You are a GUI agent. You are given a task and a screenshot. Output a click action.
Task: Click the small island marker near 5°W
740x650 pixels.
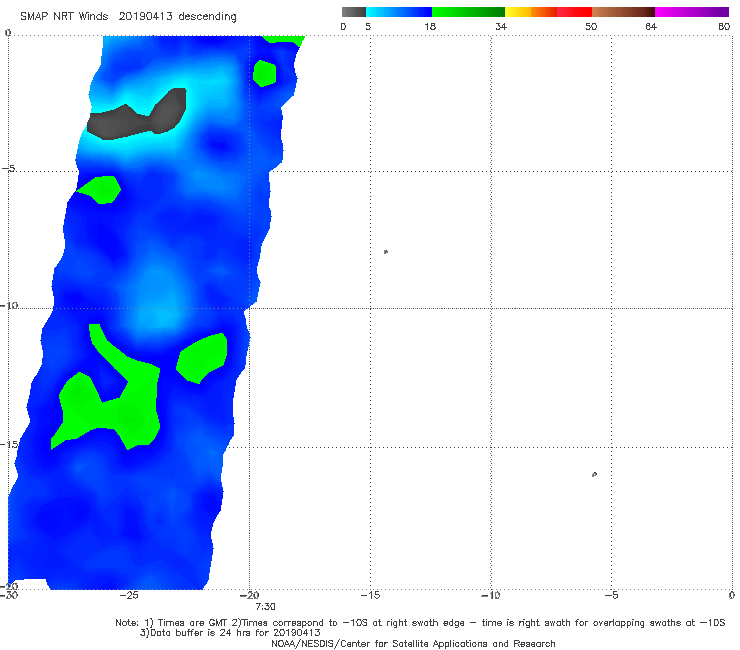[x=594, y=474]
